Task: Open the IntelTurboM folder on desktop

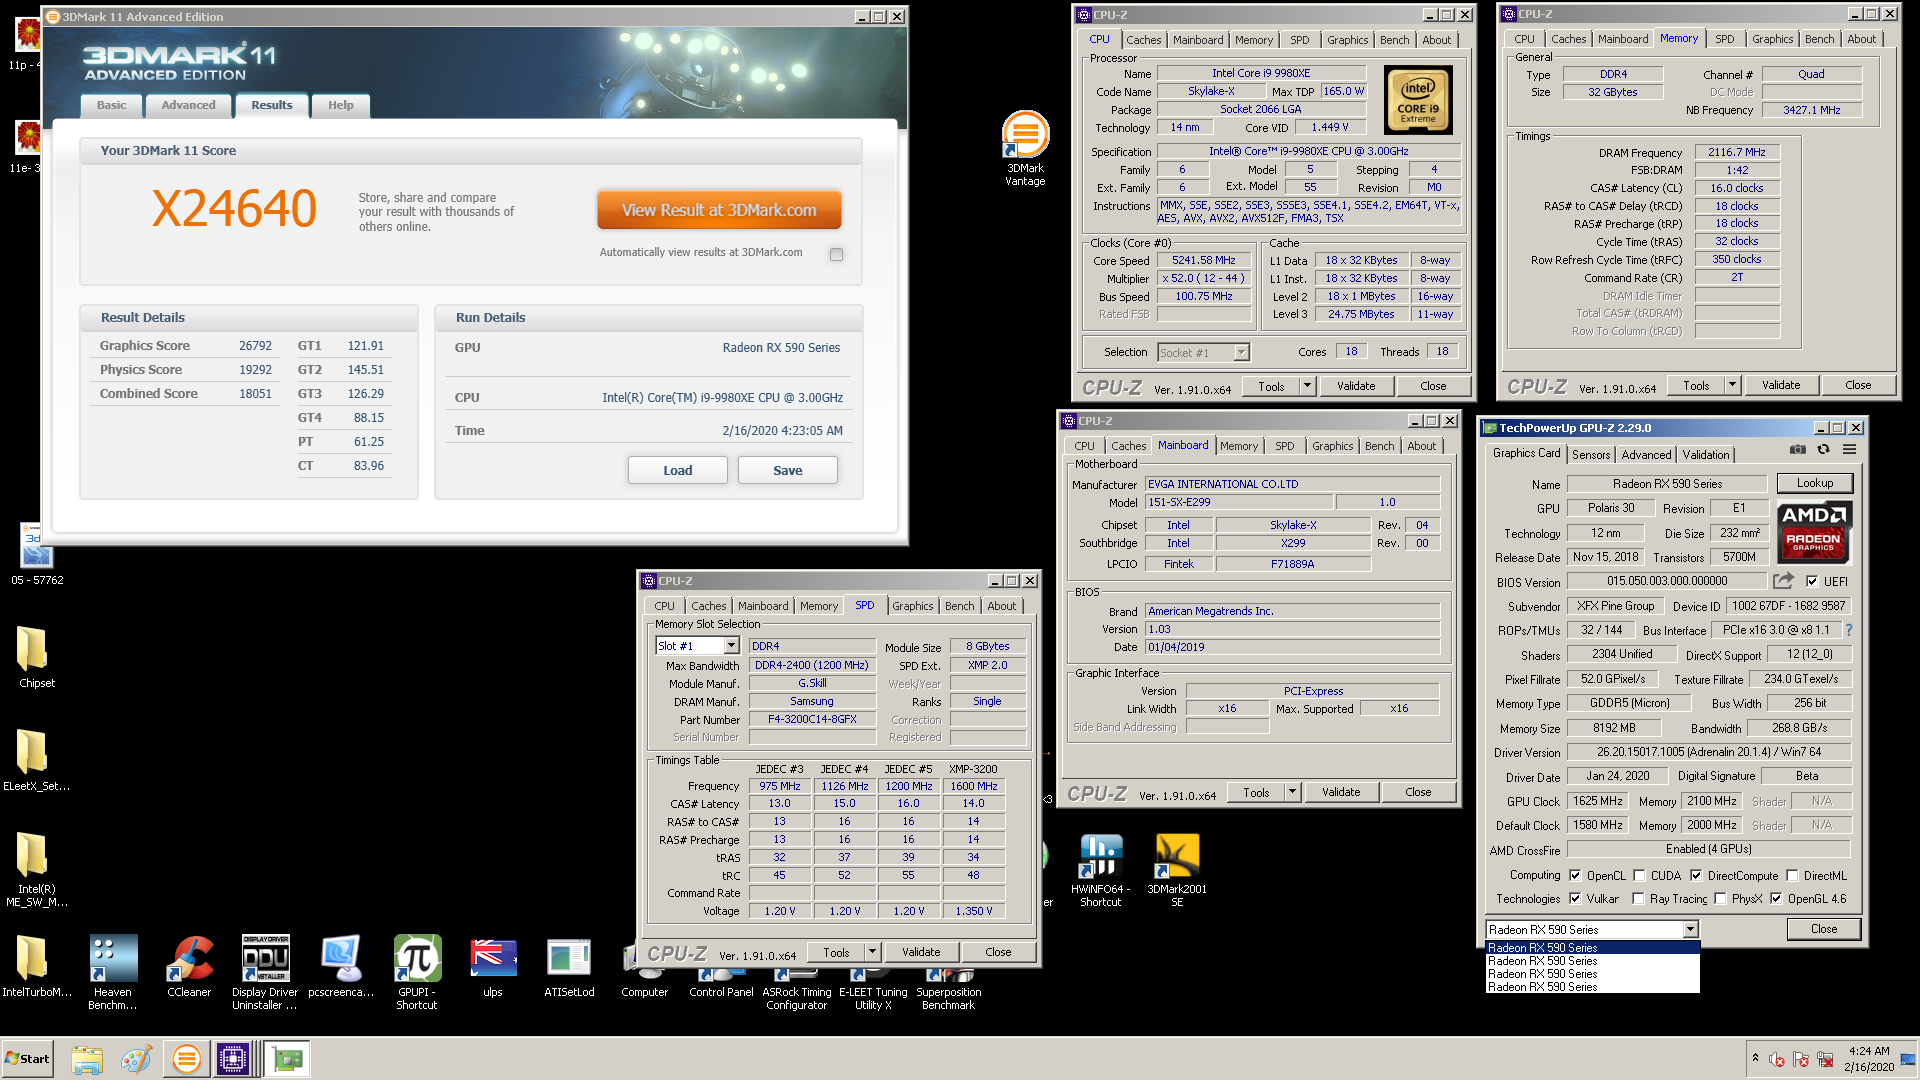Action: click(37, 967)
